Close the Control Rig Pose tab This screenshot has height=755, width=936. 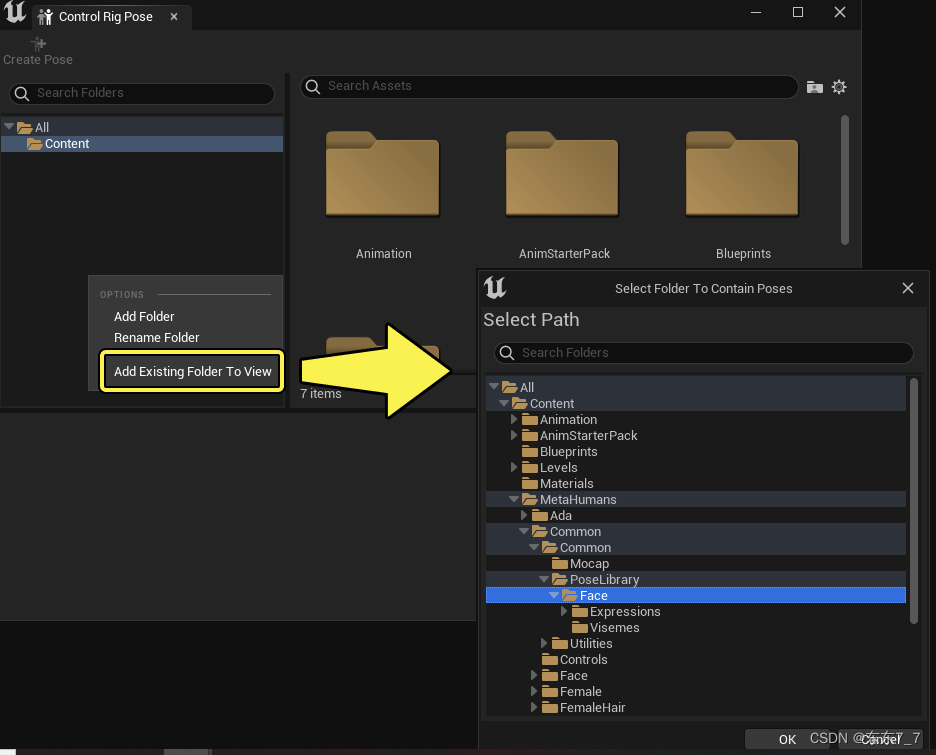click(174, 17)
